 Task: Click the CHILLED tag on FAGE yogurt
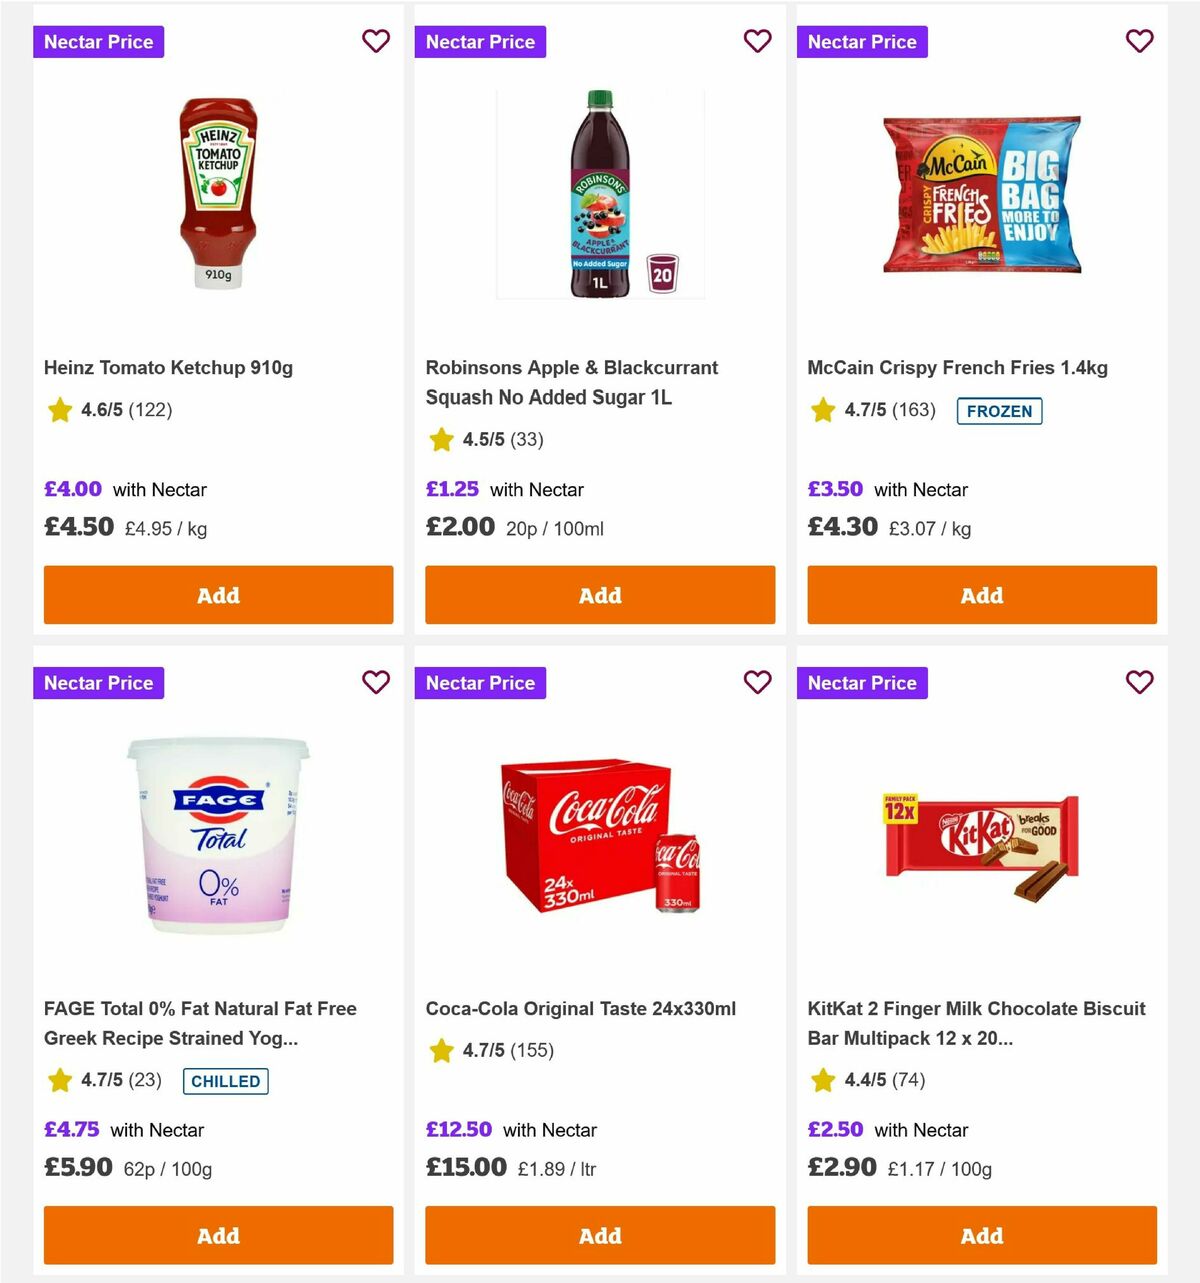(x=225, y=1081)
